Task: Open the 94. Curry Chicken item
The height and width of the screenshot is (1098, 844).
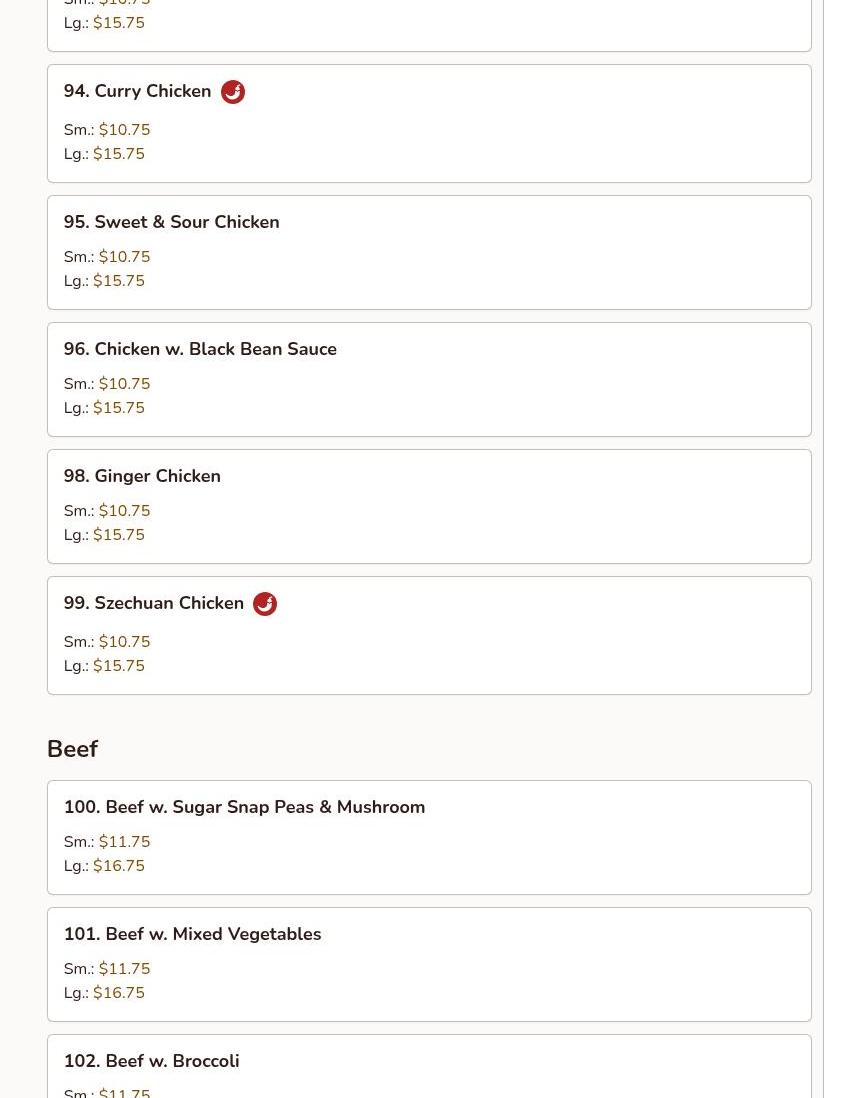Action: tap(137, 91)
